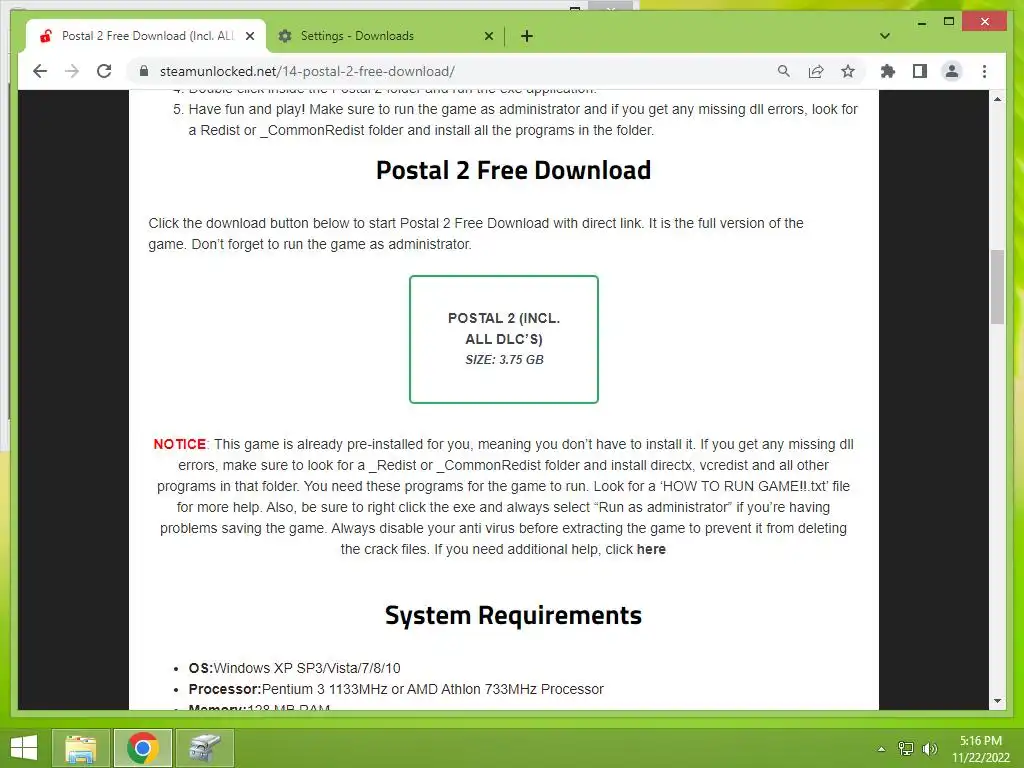Click the Processor: Pentium 3 requirement line
Screen dimensions: 1024x768
[x=396, y=689]
